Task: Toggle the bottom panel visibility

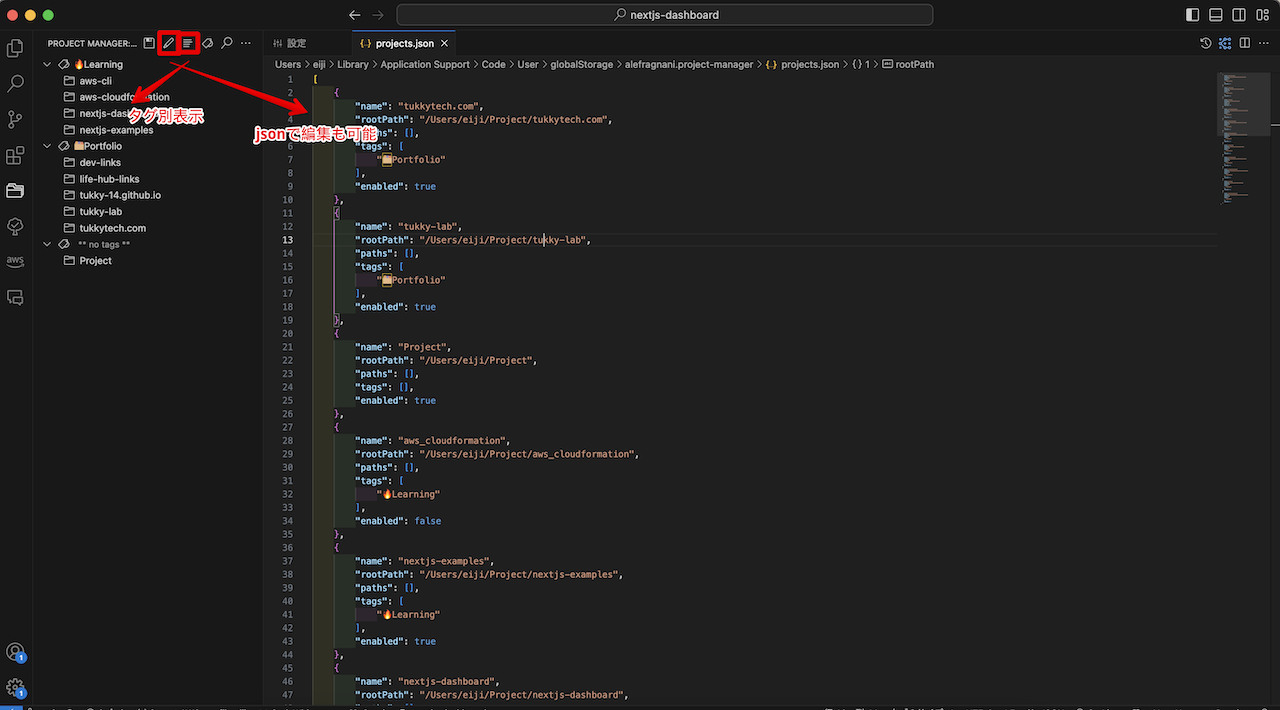Action: (x=1216, y=15)
